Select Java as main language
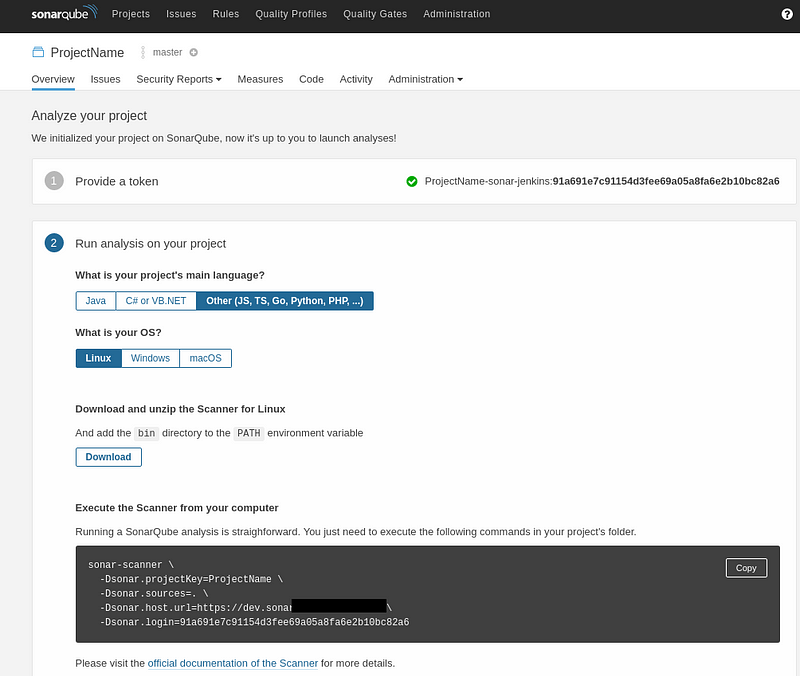The height and width of the screenshot is (676, 800). (x=95, y=301)
